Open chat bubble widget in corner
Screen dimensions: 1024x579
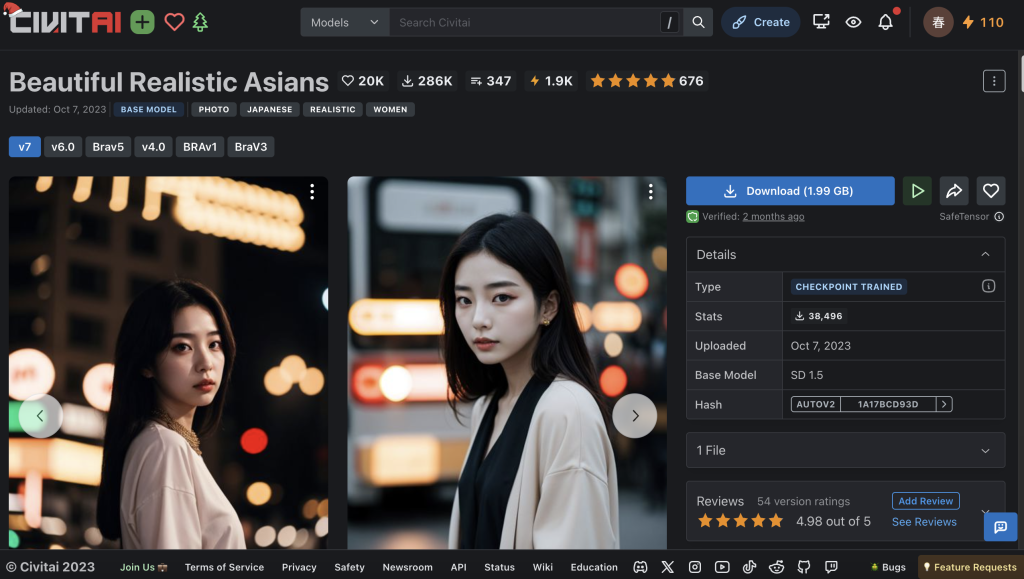coord(1000,527)
